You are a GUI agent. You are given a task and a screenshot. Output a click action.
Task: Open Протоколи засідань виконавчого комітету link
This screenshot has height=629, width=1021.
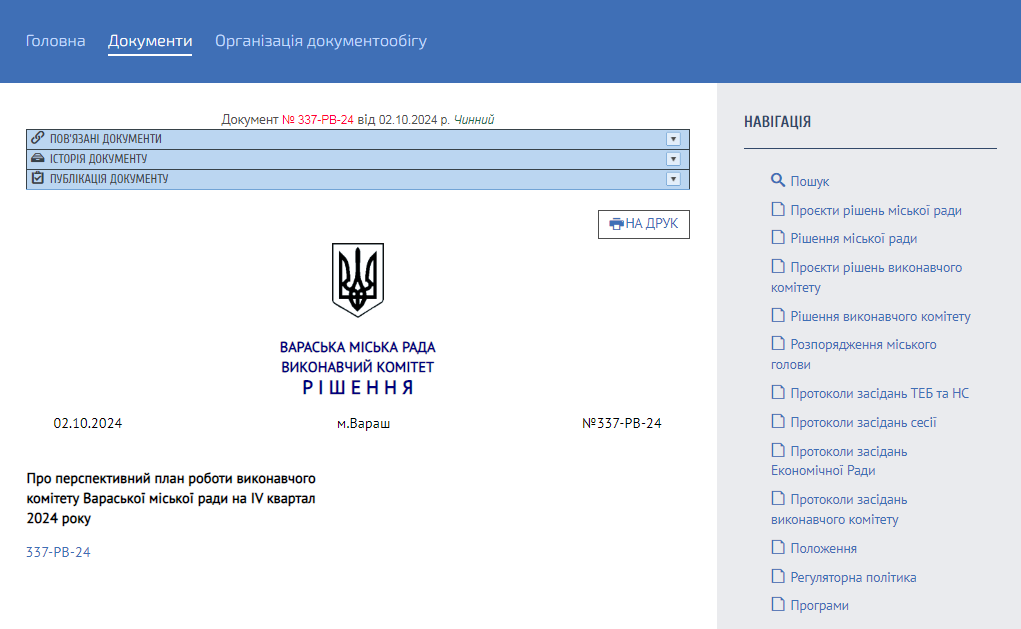point(839,510)
